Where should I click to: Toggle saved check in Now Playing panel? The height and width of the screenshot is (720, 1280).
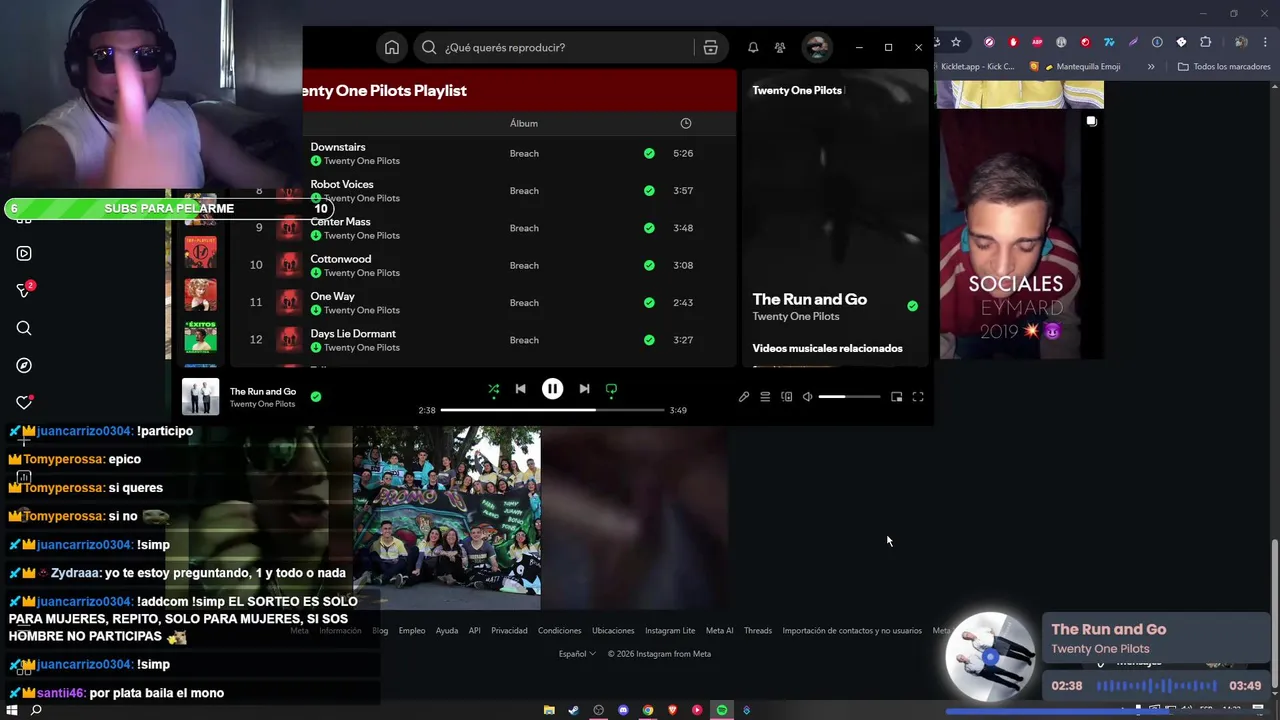tap(912, 306)
